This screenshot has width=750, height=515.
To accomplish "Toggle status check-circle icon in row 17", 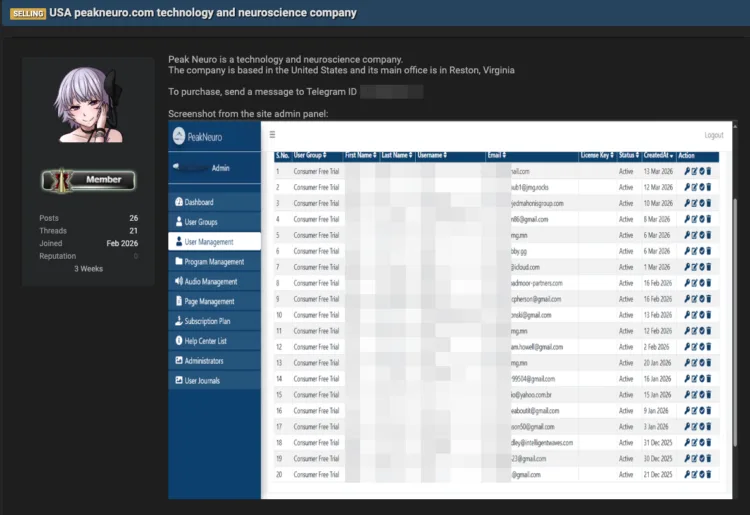I will (702, 426).
